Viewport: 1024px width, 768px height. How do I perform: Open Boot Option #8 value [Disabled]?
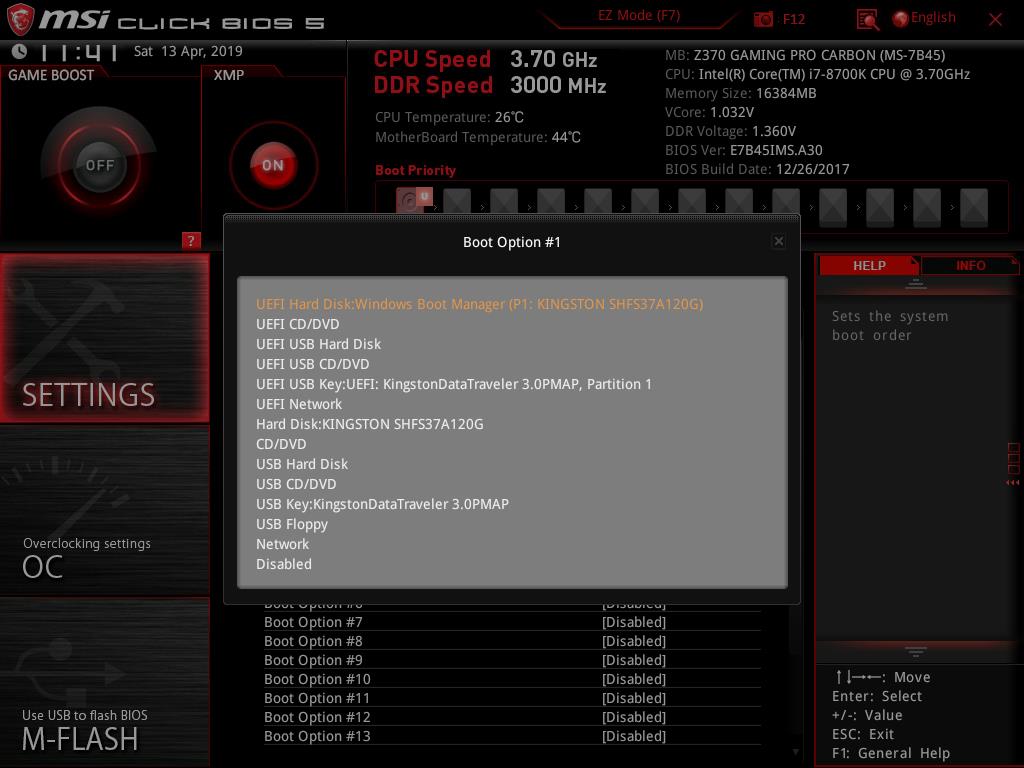click(x=633, y=641)
